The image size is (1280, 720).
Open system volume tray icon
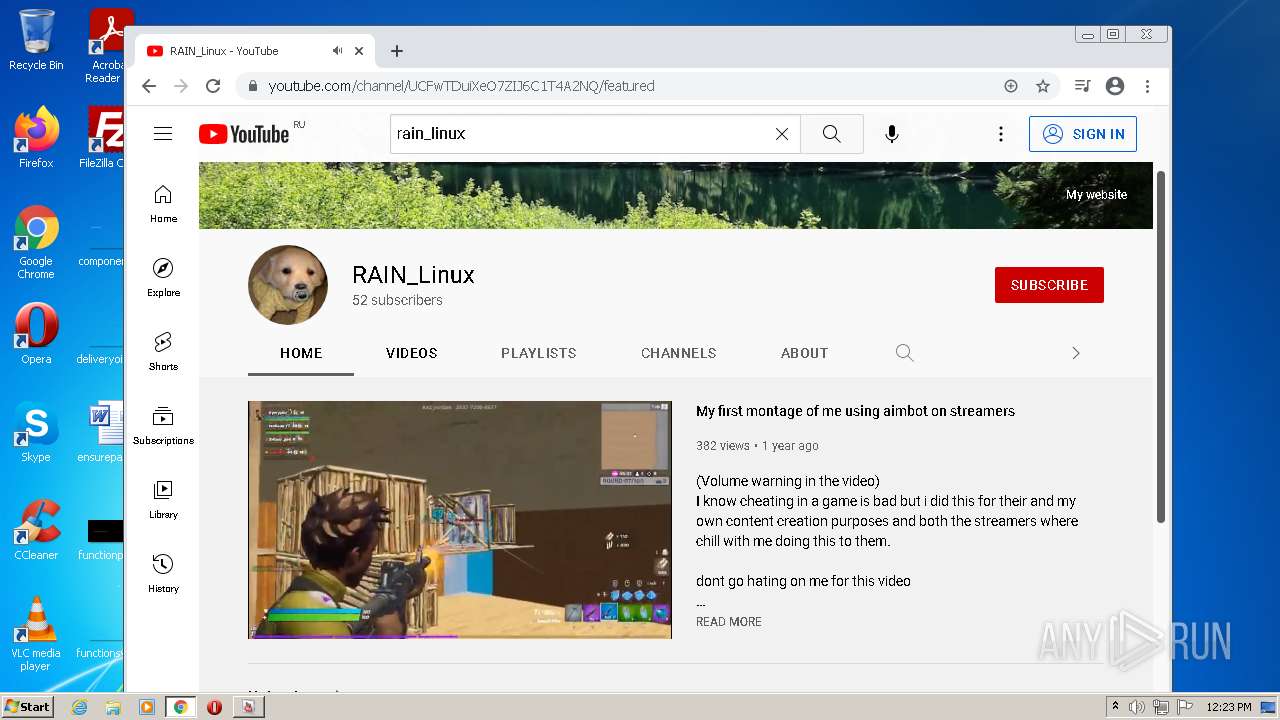pos(1137,707)
